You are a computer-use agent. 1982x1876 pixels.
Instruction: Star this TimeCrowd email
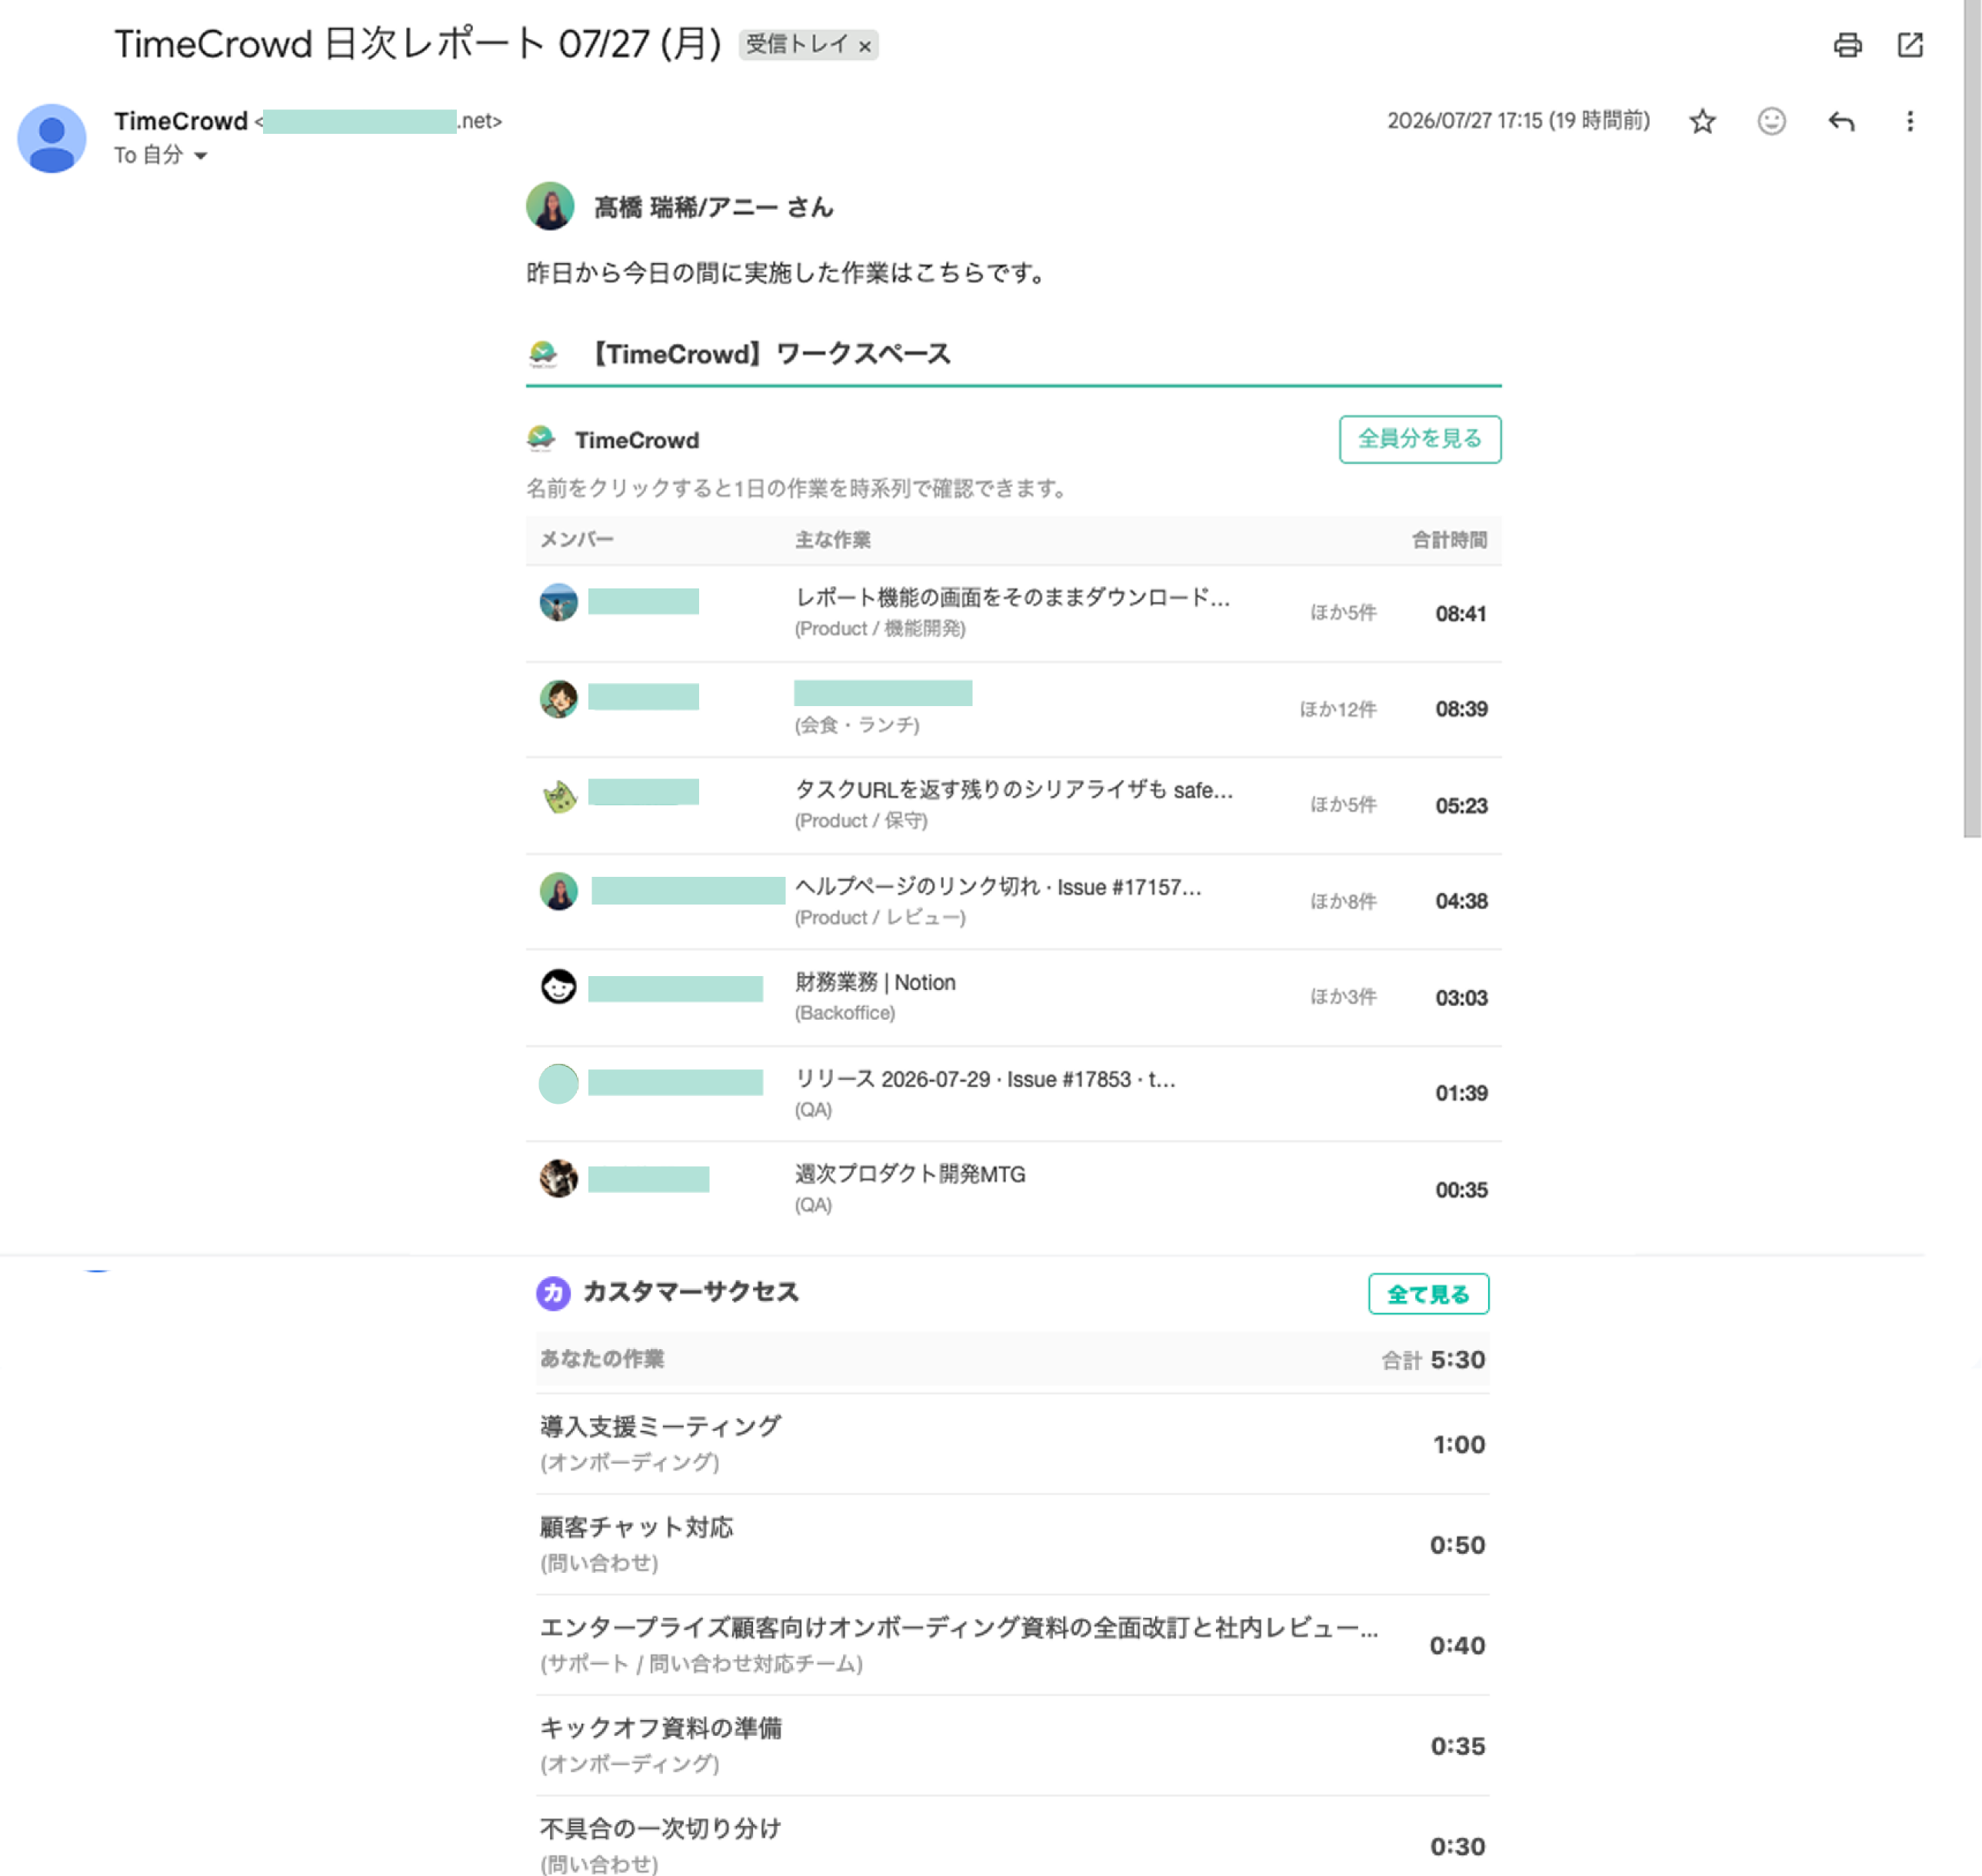click(1702, 121)
